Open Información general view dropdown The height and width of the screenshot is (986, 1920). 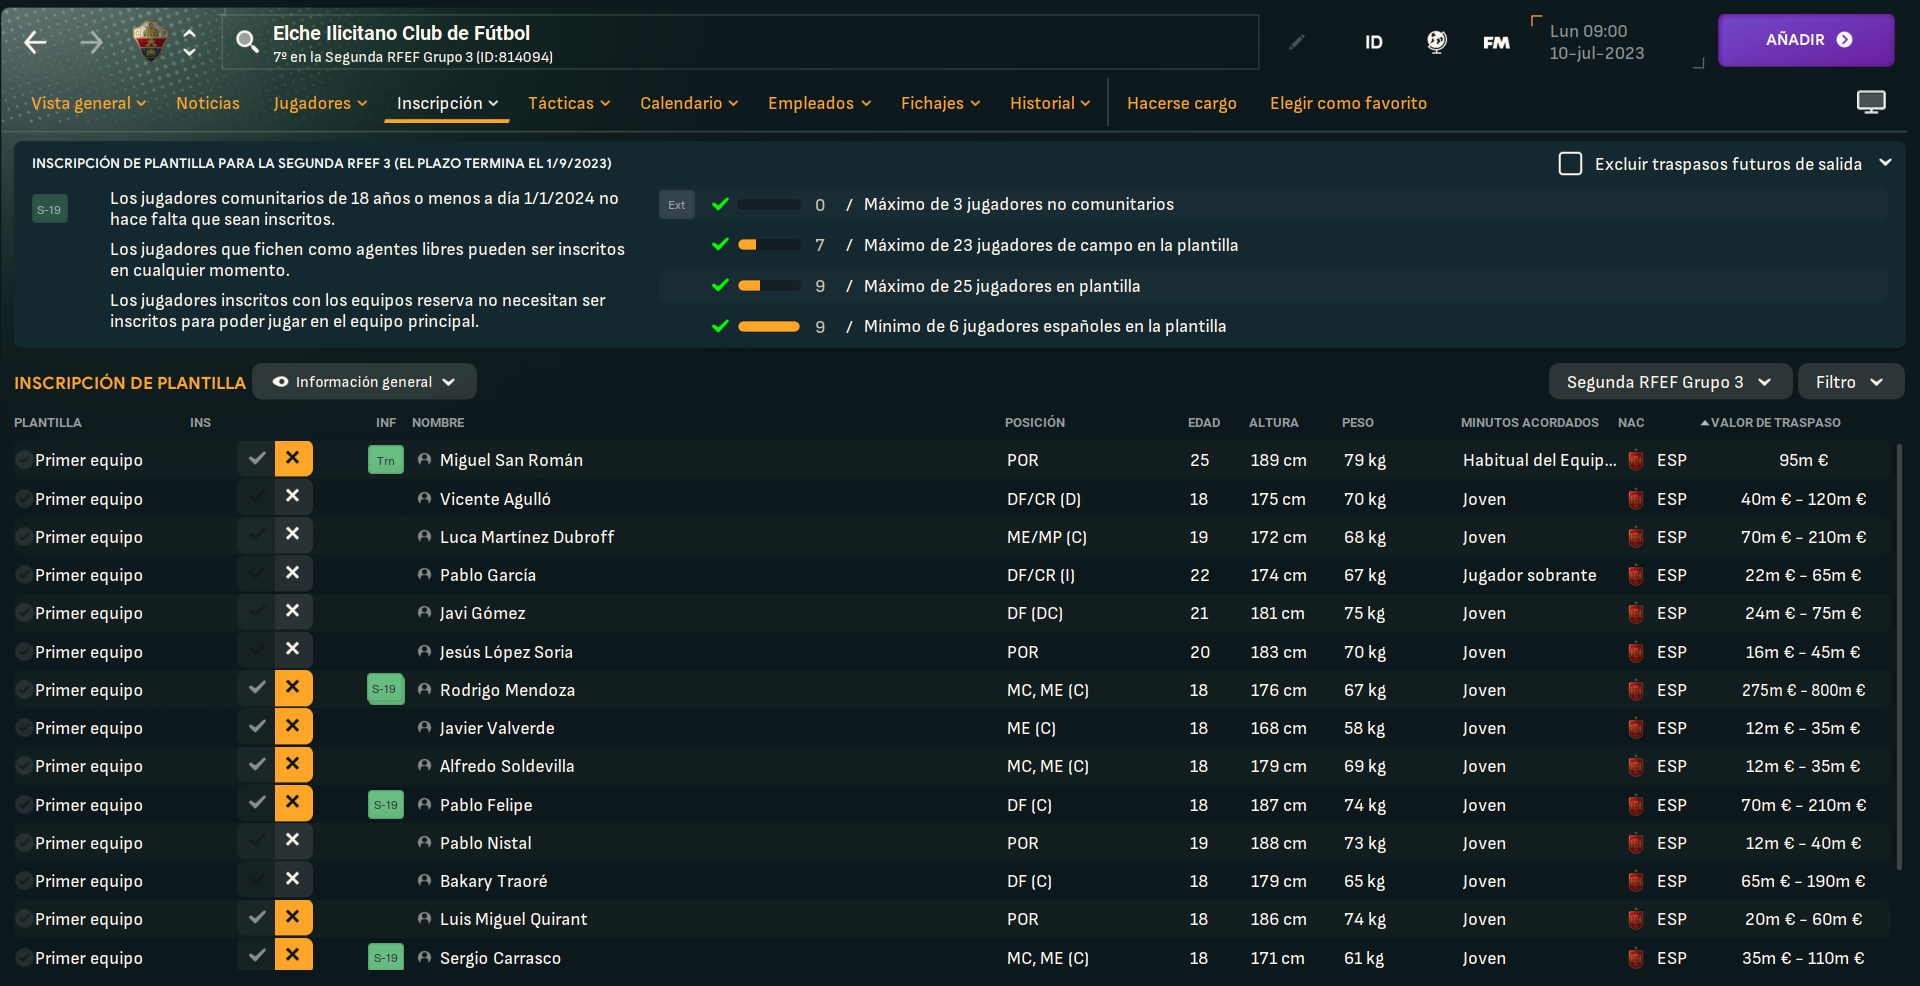pos(364,382)
